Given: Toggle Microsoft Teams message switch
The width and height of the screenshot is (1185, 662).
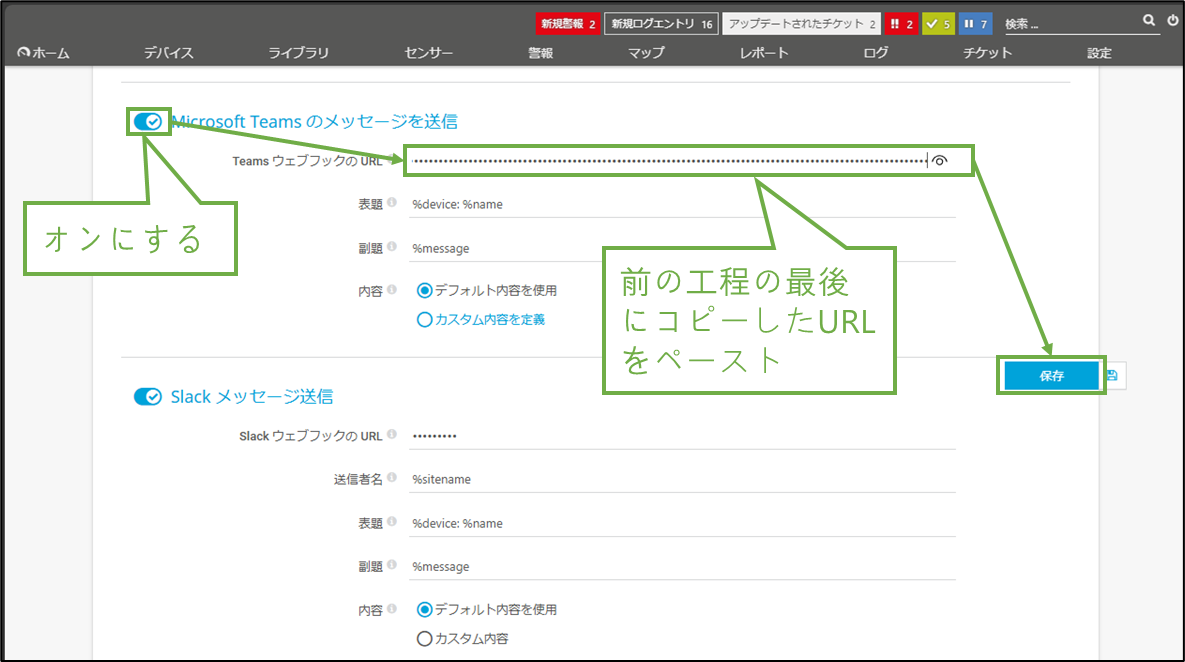Looking at the screenshot, I should click(147, 122).
